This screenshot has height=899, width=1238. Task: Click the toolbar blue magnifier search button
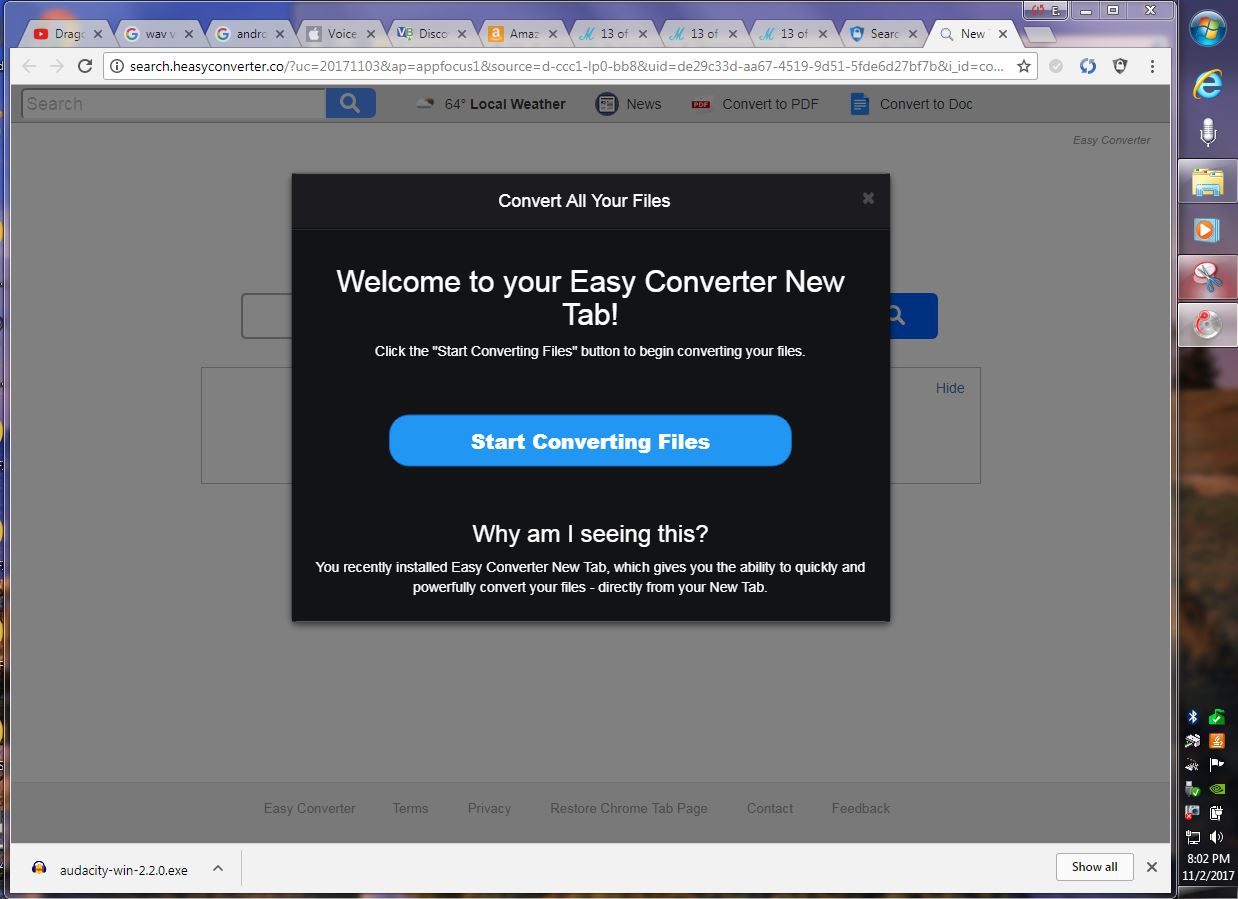coord(350,104)
